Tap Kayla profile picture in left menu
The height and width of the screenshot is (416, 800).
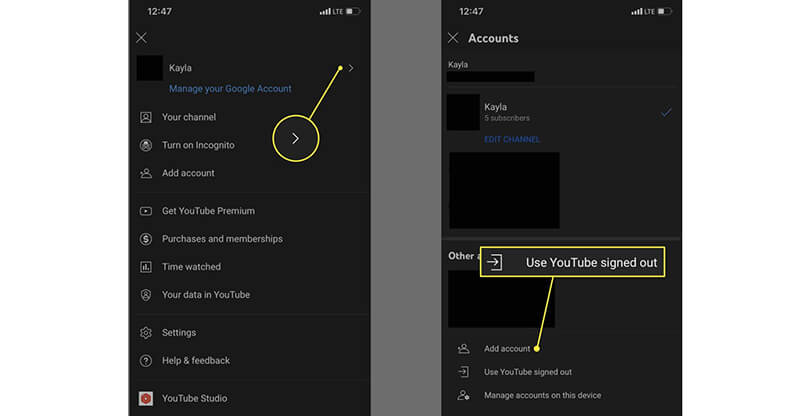click(x=149, y=68)
